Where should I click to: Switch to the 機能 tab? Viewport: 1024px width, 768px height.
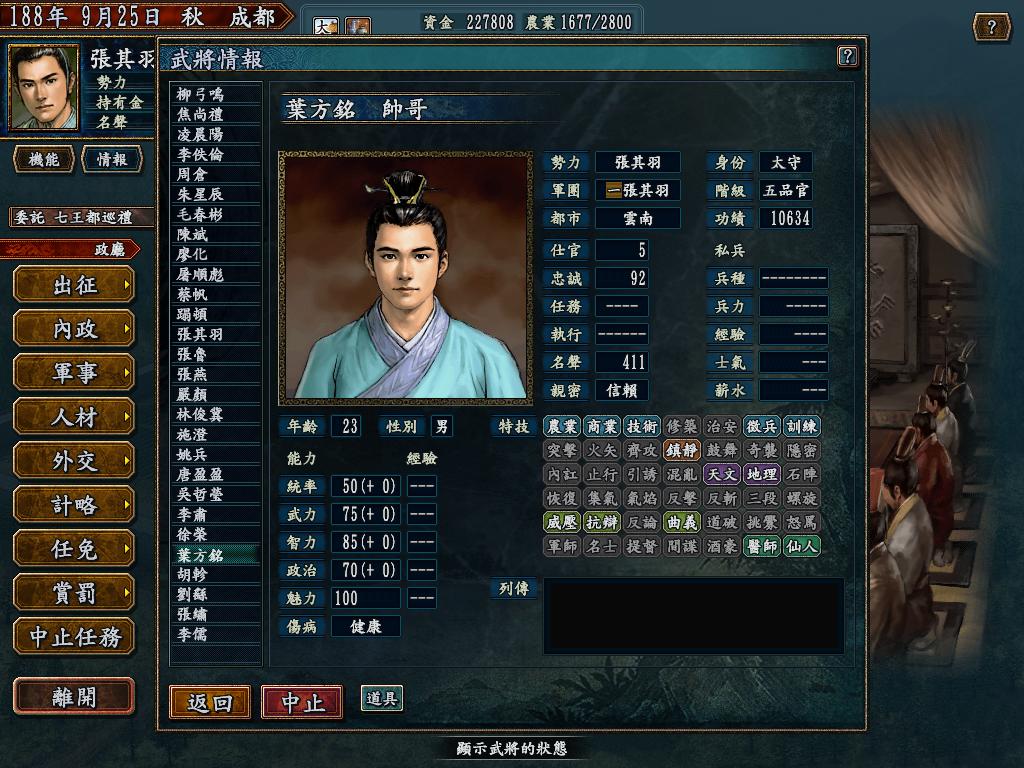click(x=44, y=159)
